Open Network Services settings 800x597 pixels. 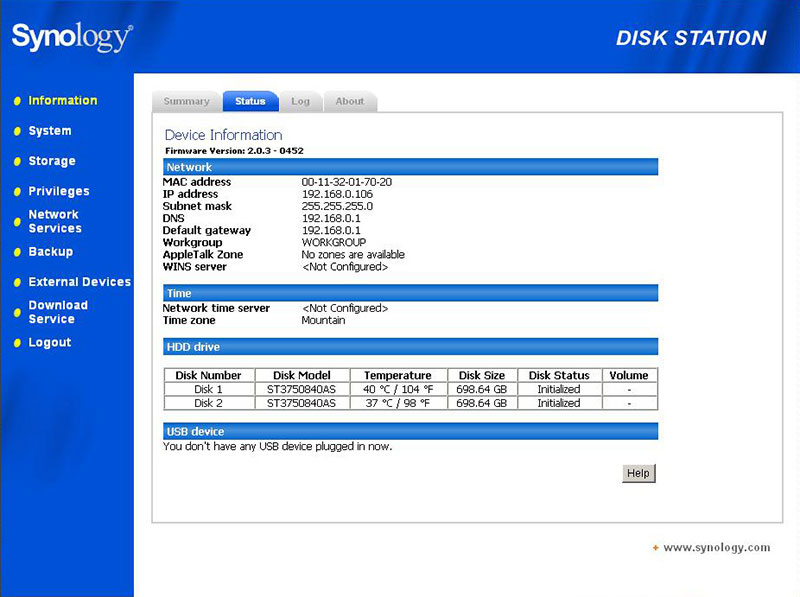[55, 221]
